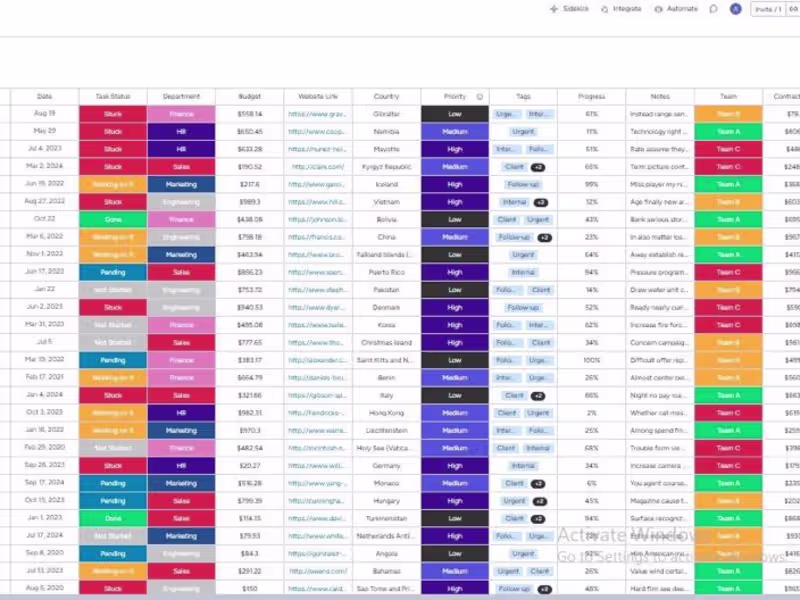Select progress cell '99%' in Iceland row

tap(592, 185)
